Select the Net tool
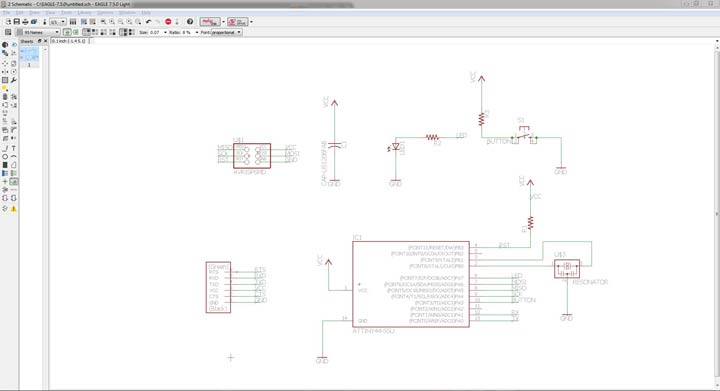Viewport: 720px width, 391px height. (14, 173)
